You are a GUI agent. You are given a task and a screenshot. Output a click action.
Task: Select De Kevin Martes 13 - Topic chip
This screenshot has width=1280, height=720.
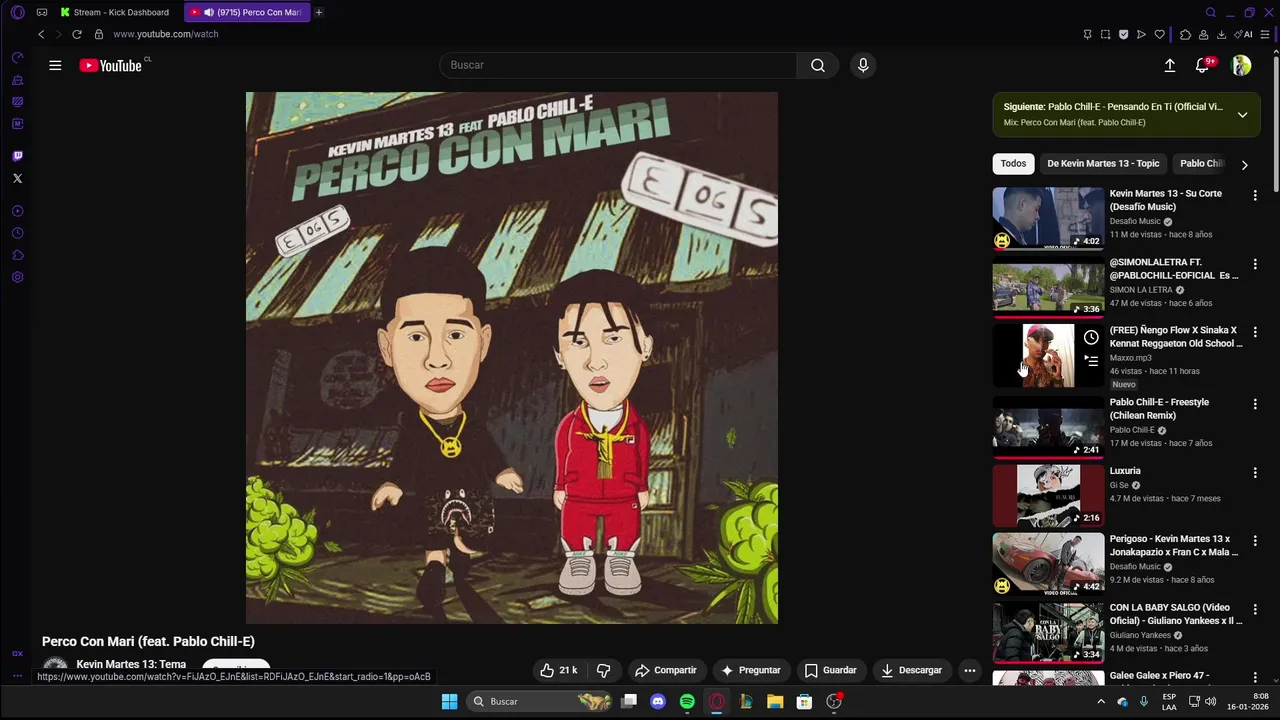tap(1103, 163)
